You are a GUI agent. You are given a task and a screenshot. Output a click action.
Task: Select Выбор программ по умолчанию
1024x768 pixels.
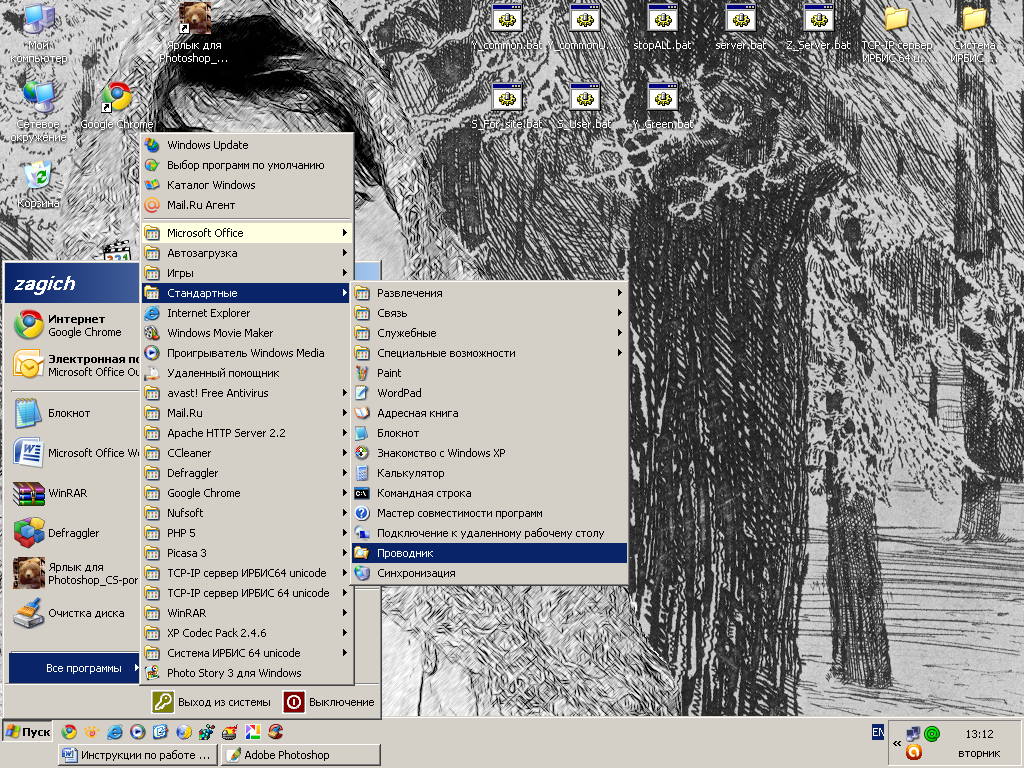coord(248,165)
